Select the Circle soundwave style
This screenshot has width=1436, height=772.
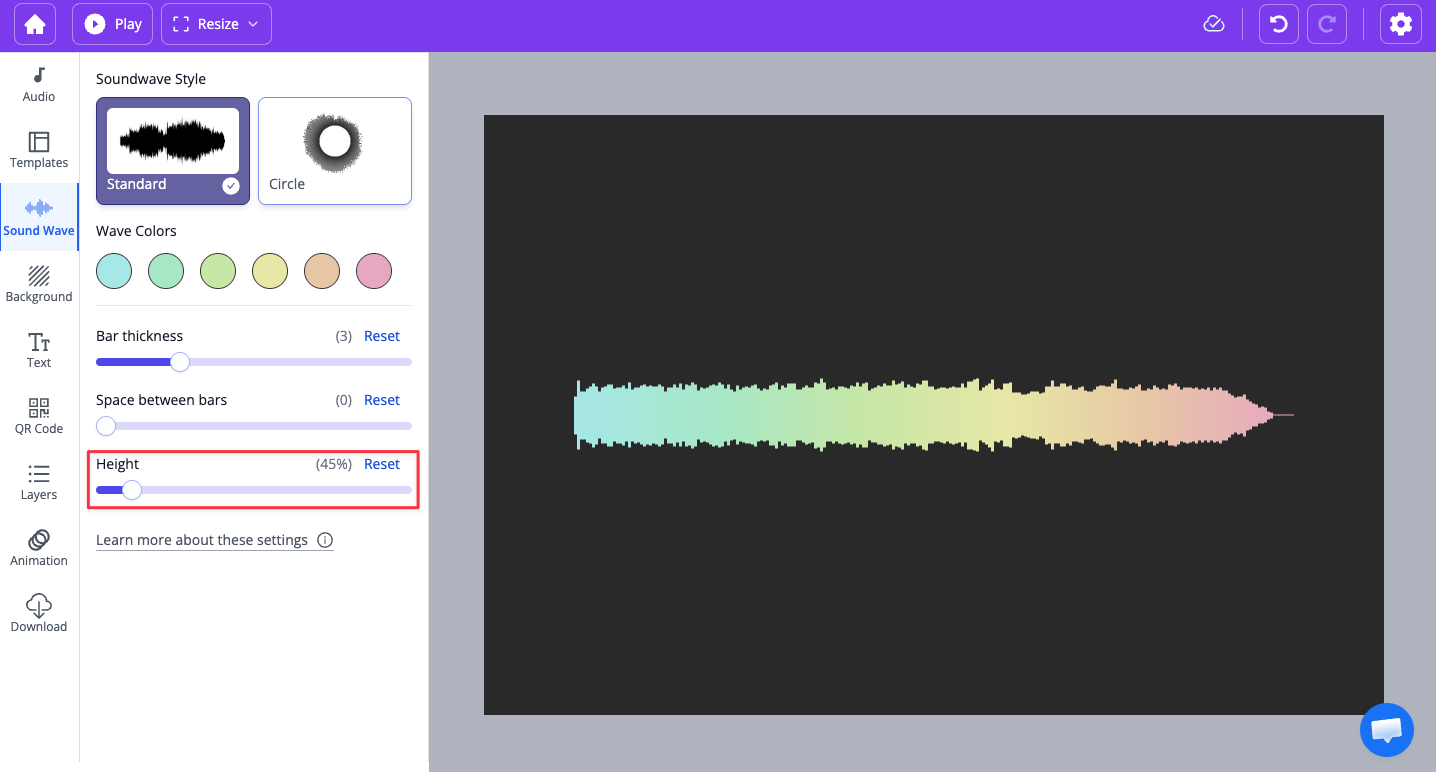pyautogui.click(x=335, y=150)
